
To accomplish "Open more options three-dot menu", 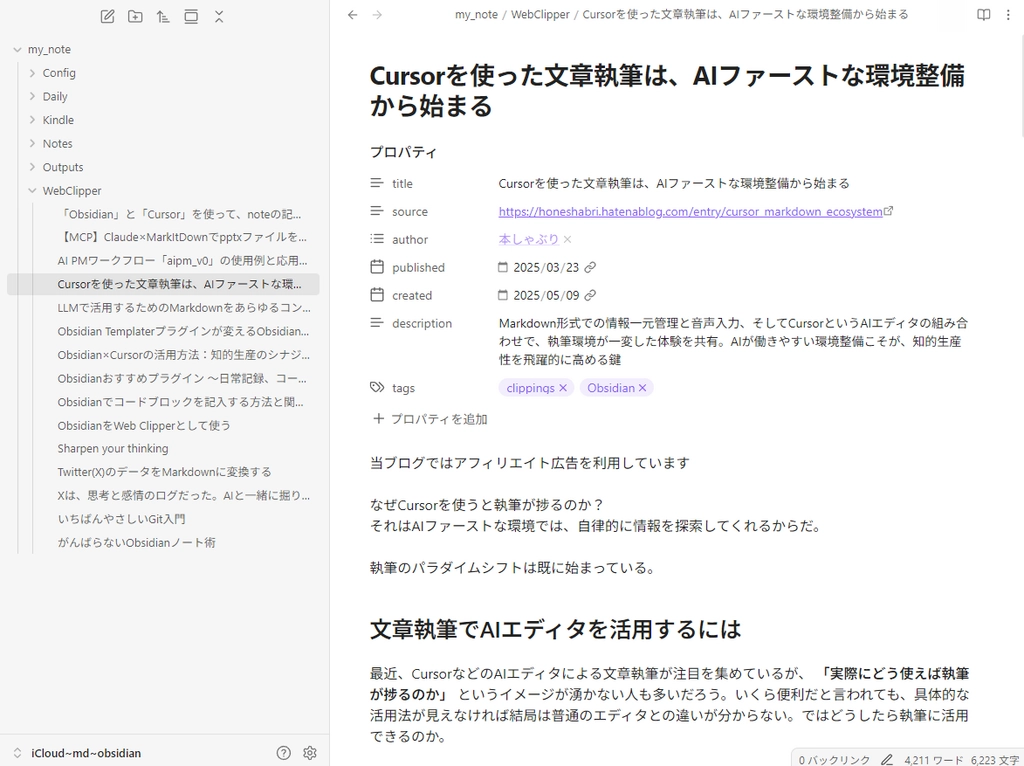I will coord(1008,14).
